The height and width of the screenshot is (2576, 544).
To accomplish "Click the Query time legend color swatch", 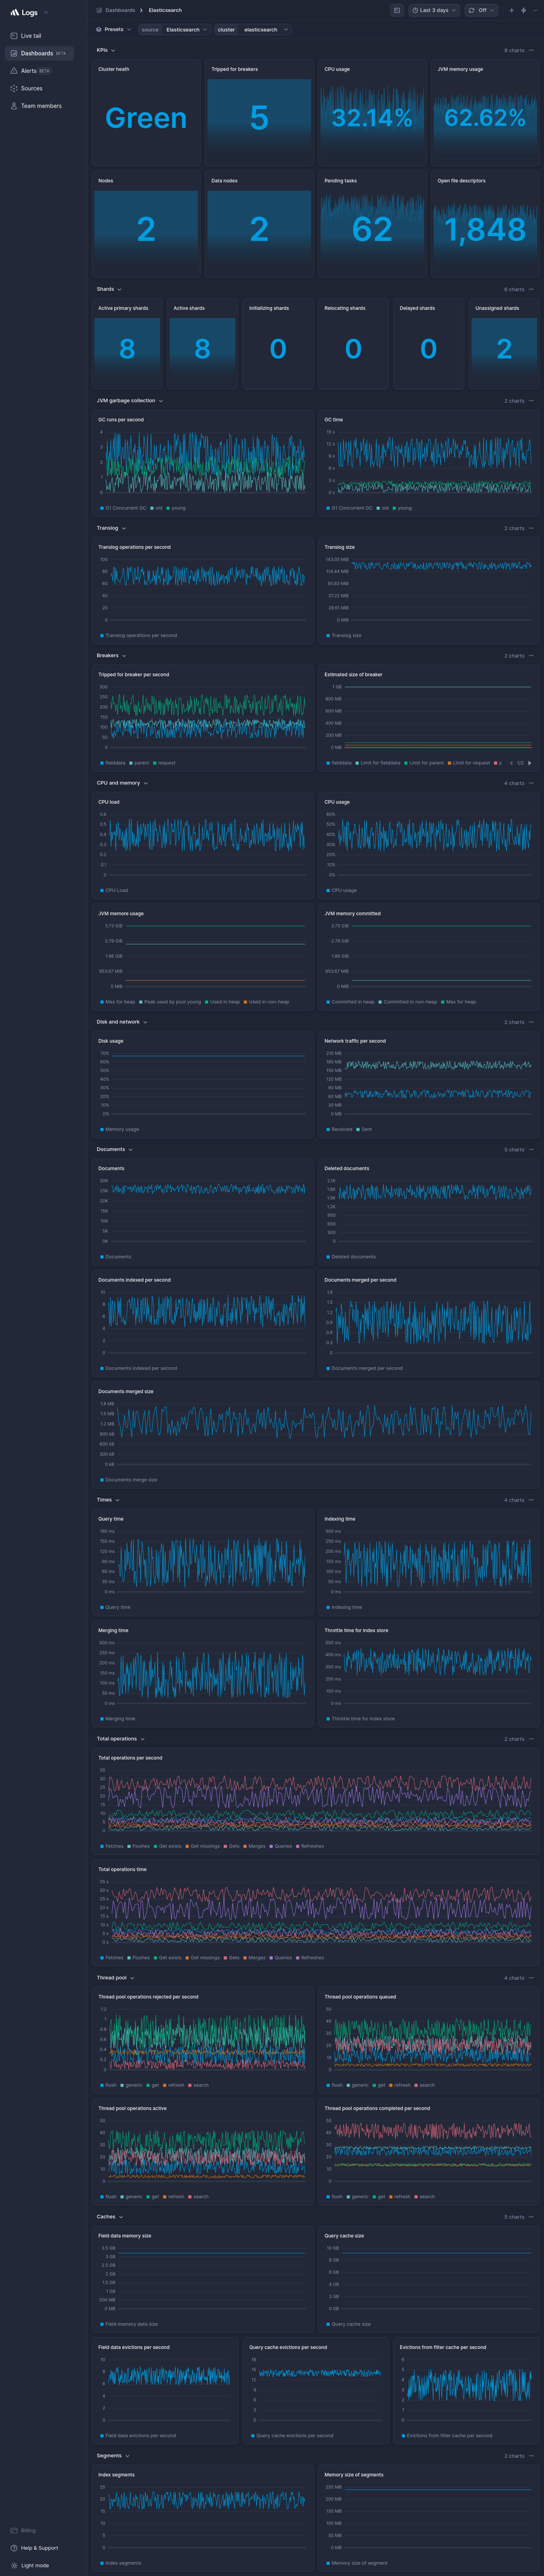I will (102, 1607).
